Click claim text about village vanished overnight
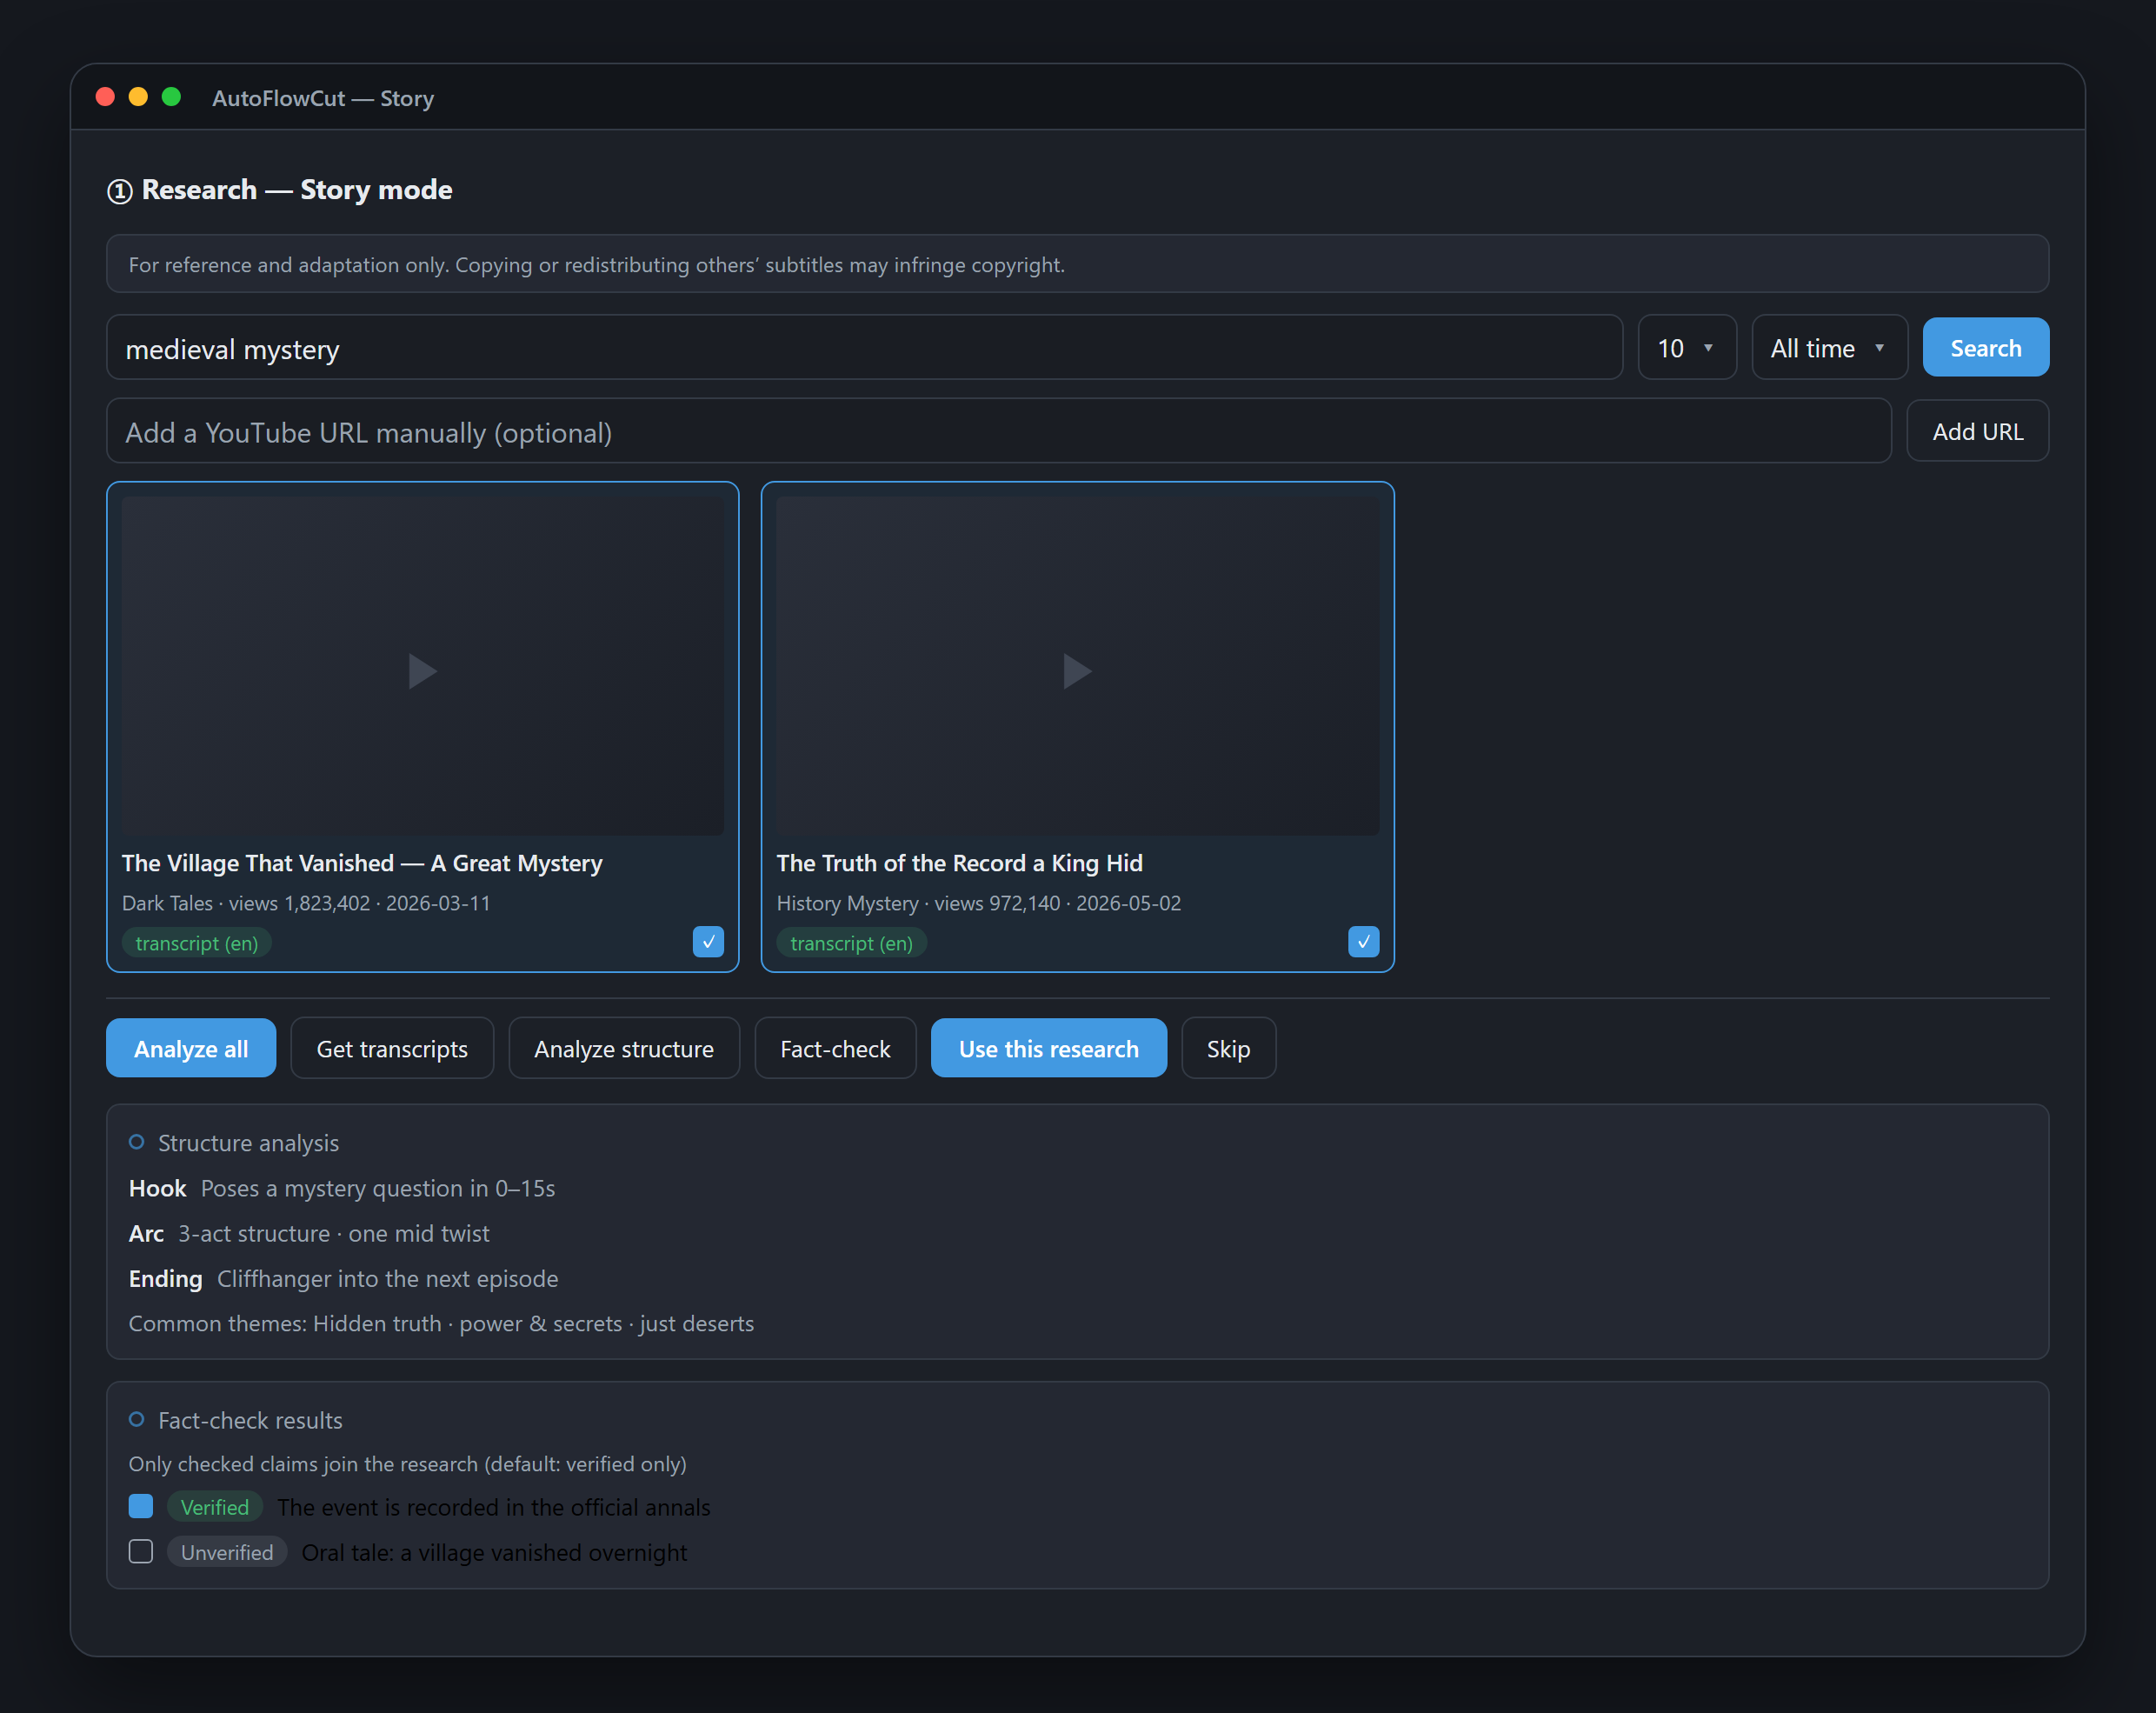The width and height of the screenshot is (2156, 1713). pyautogui.click(x=494, y=1552)
